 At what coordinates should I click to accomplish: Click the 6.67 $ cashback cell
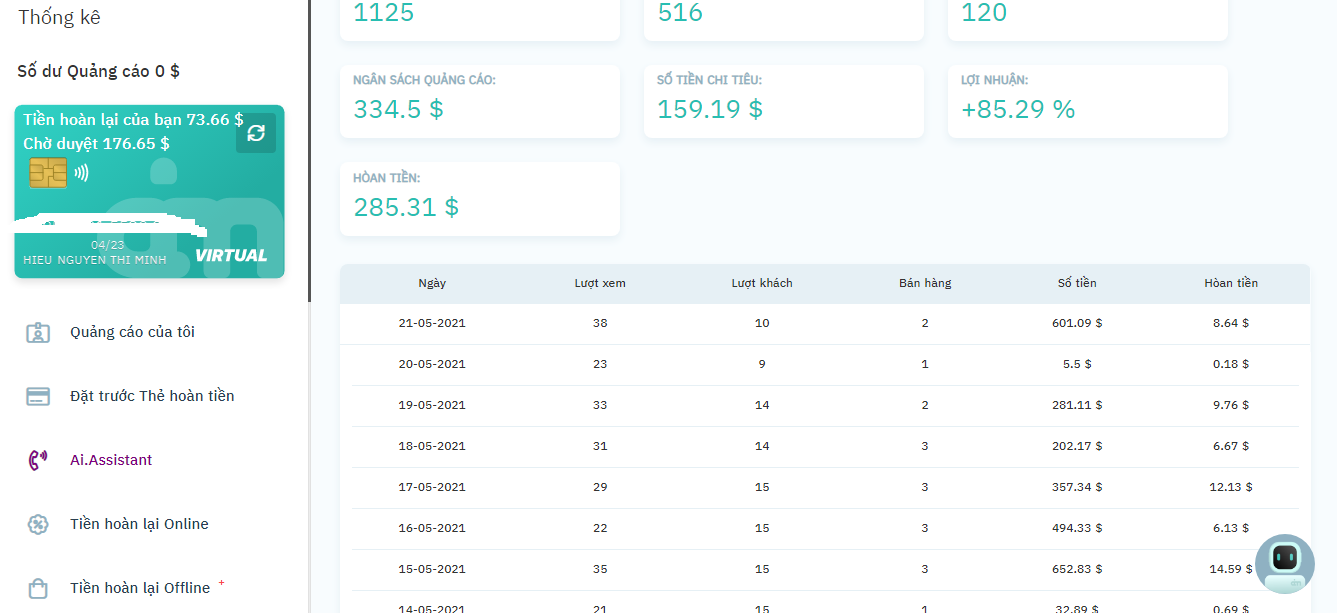click(1231, 446)
